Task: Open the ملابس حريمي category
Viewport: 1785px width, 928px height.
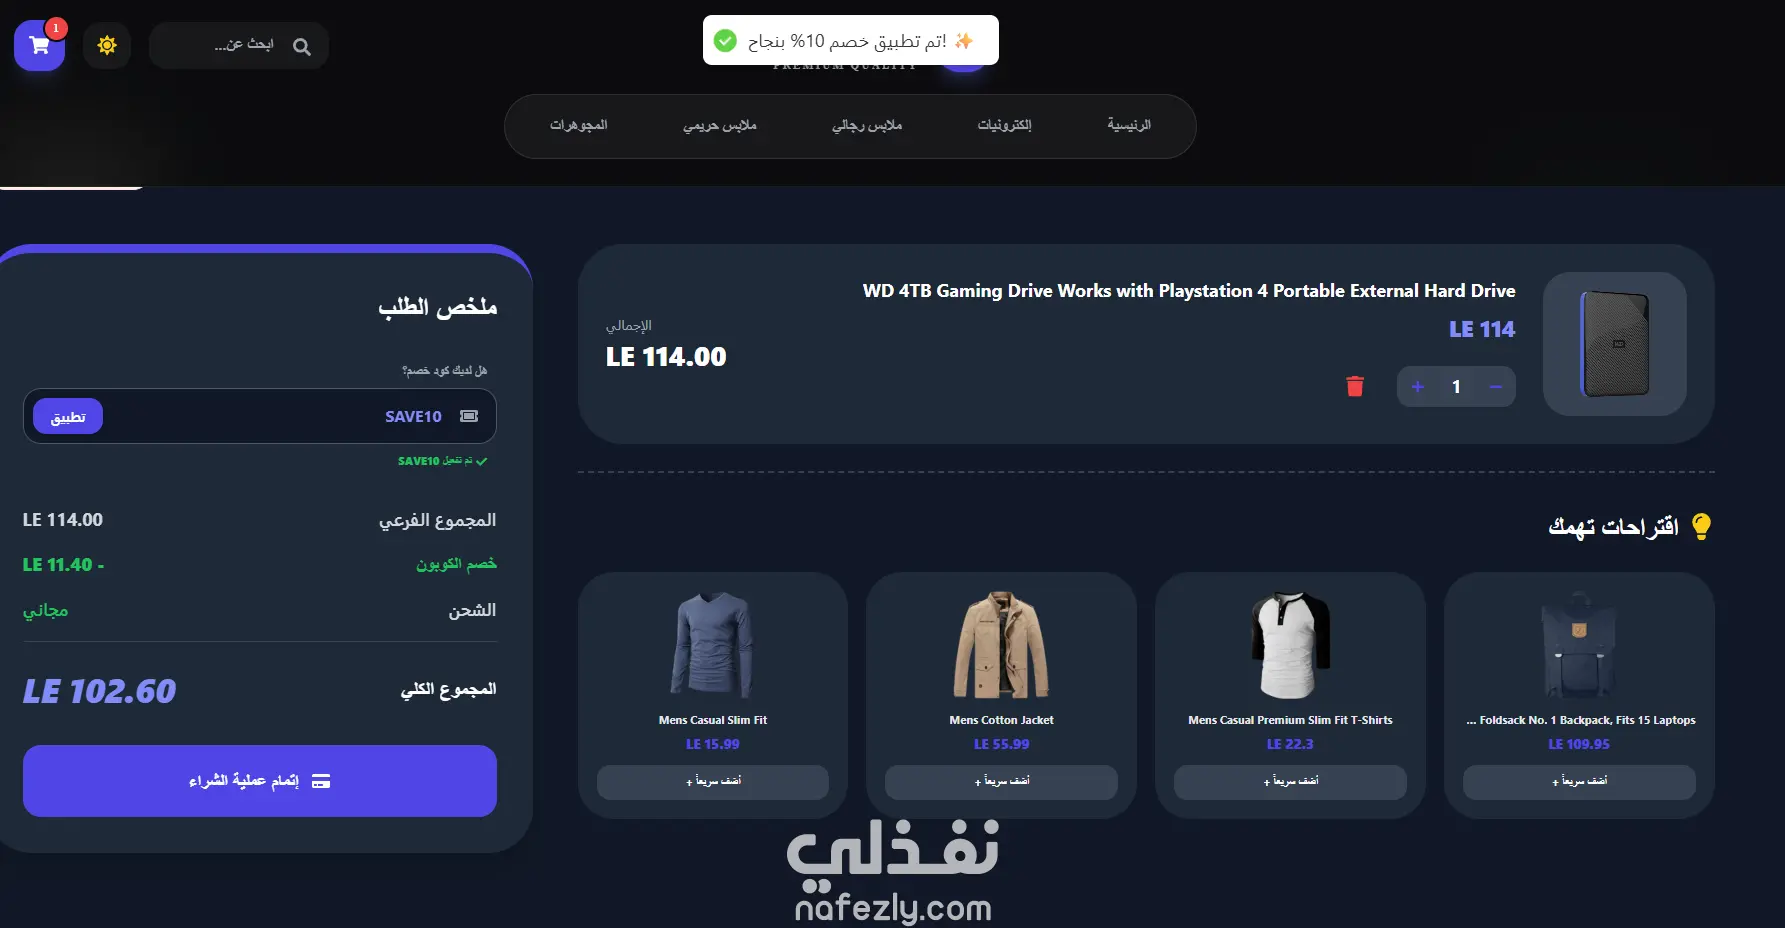Action: 720,125
